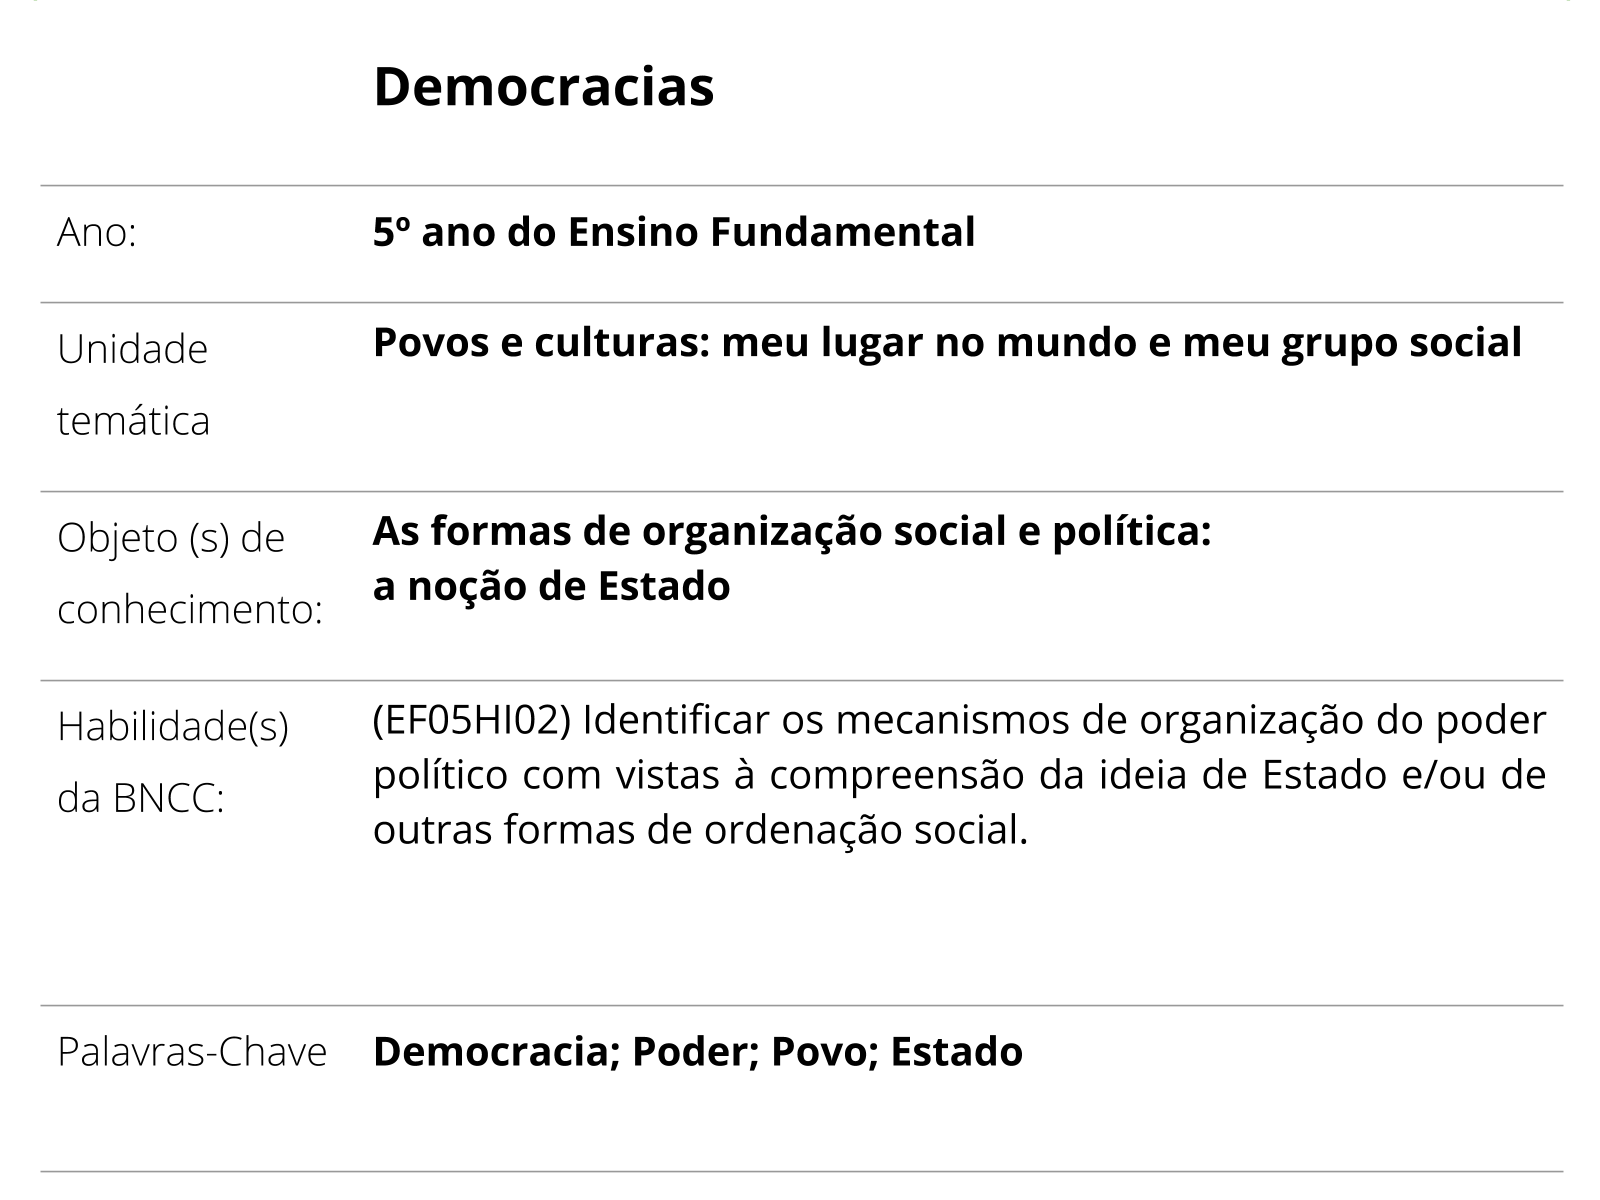This screenshot has width=1600, height=1200.
Task: Click "outras formas de ordenação social." line
Action: (x=700, y=830)
